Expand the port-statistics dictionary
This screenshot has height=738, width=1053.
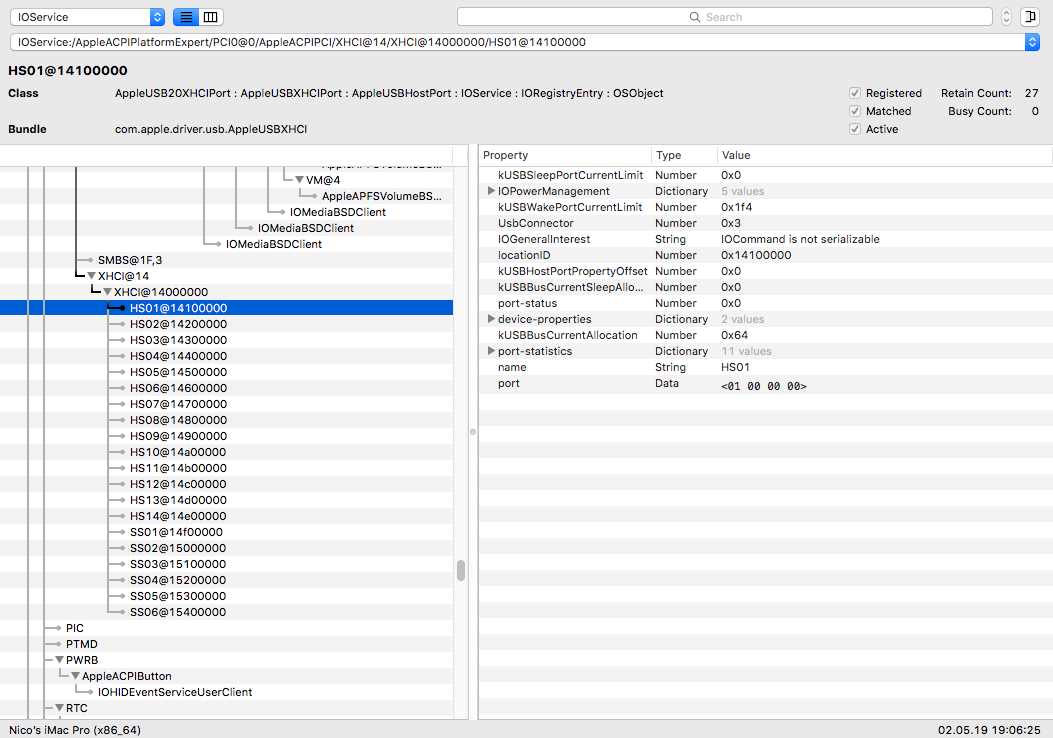click(x=491, y=351)
